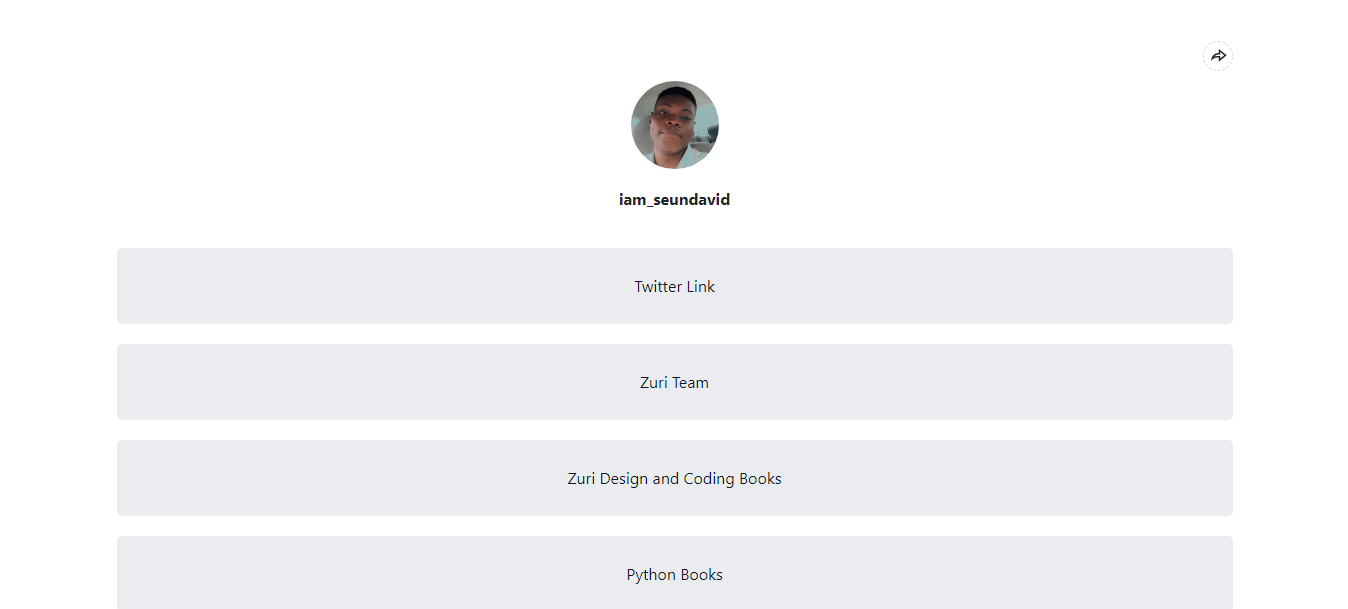Go to the Zuri Team page

tap(675, 382)
